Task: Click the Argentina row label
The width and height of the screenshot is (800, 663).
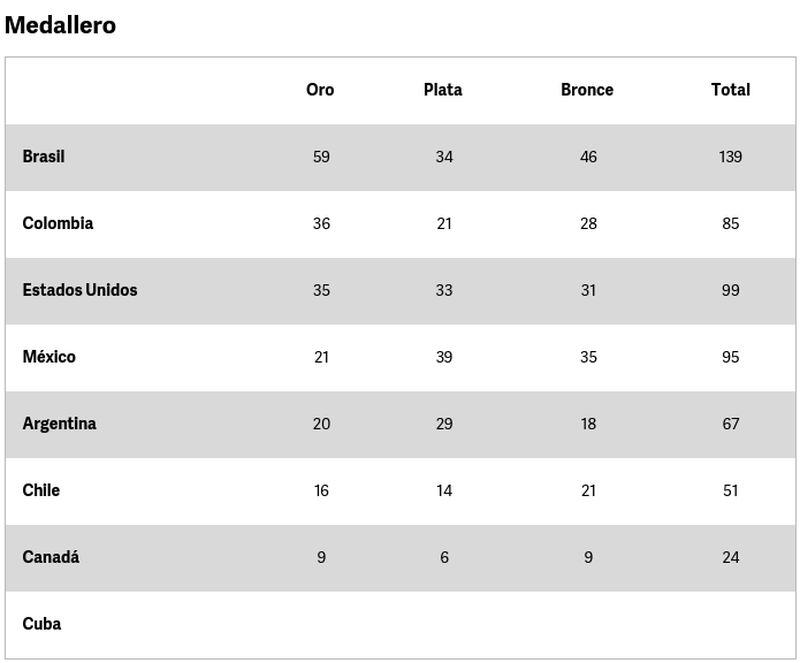Action: tap(60, 424)
